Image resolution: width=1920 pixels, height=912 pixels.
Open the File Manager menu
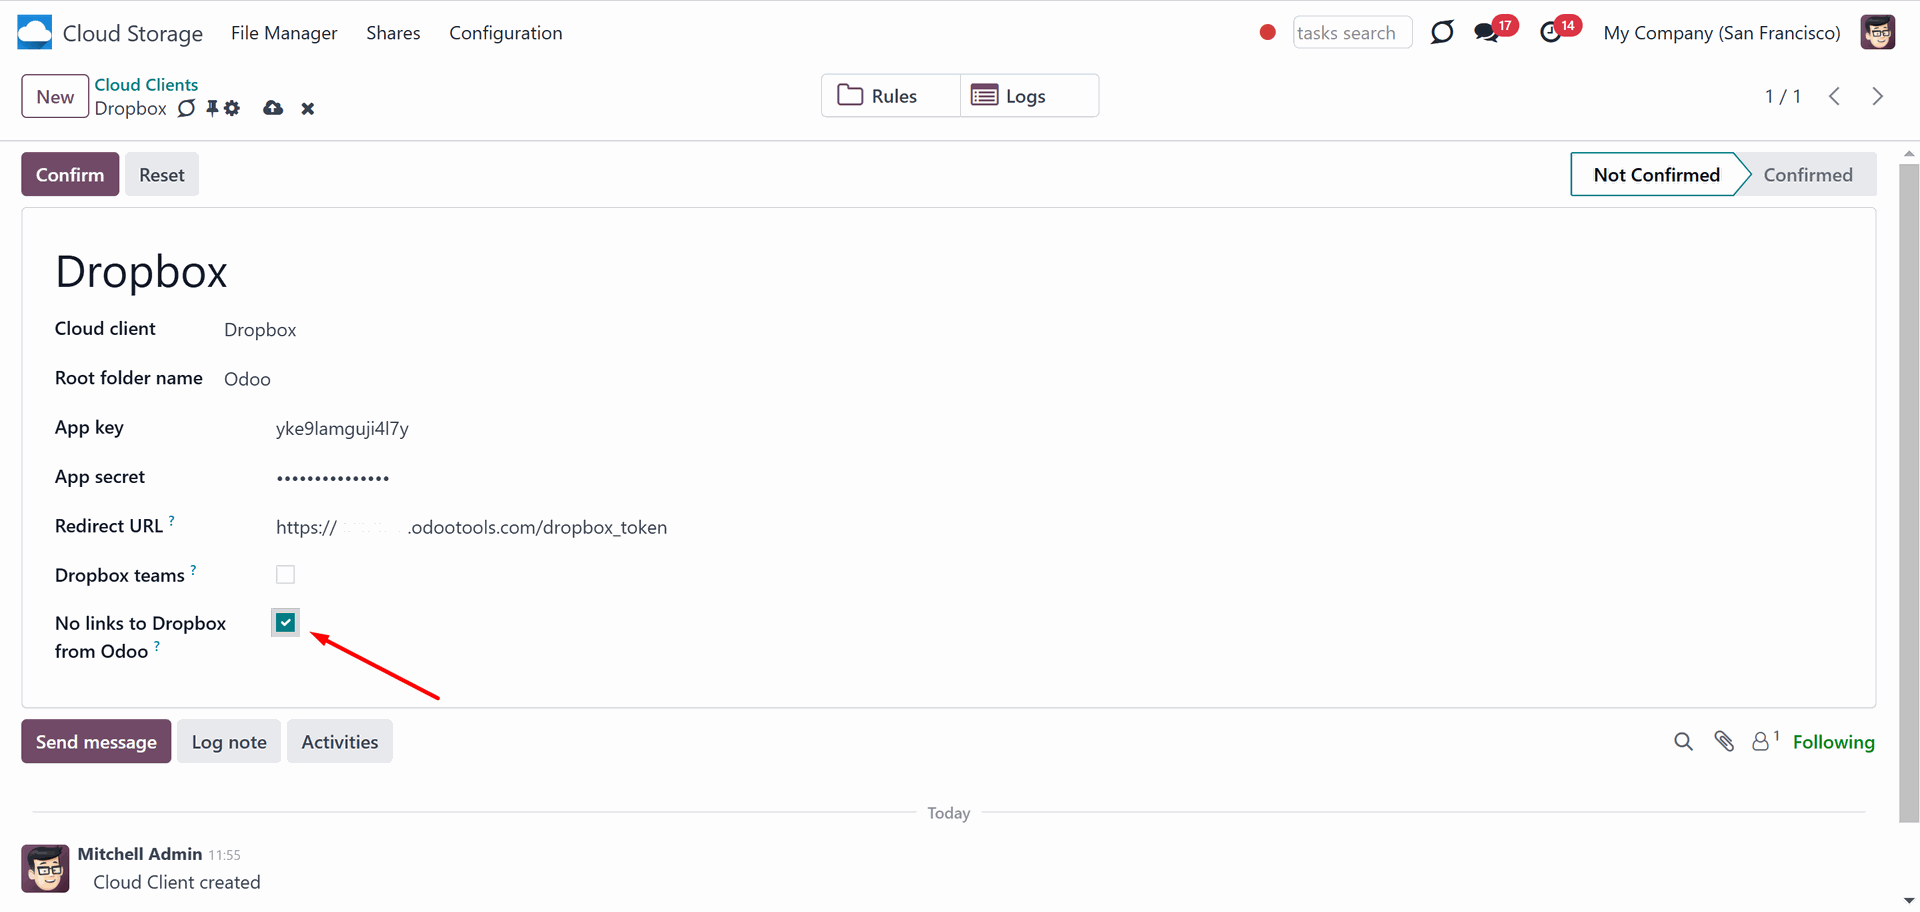tap(284, 33)
